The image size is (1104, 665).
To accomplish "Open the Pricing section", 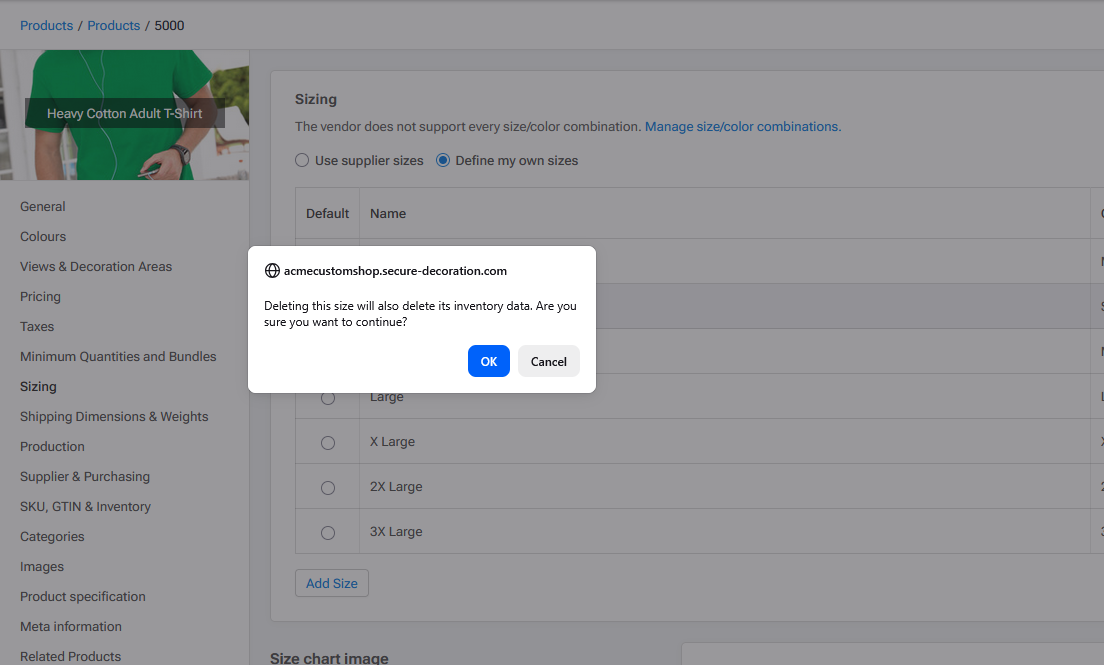I will pos(40,296).
